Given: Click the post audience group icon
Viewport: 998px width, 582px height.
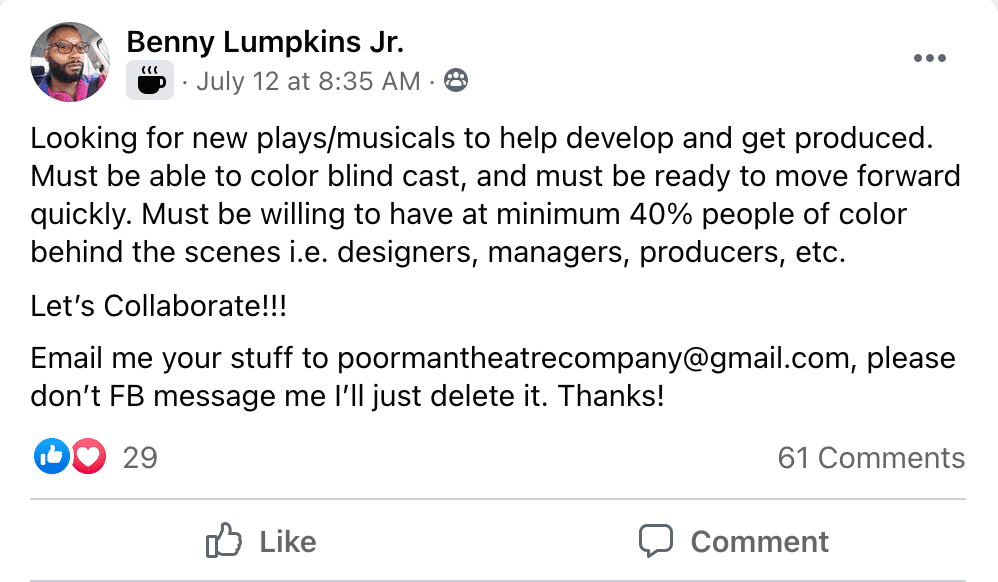Looking at the screenshot, I should click(x=456, y=81).
